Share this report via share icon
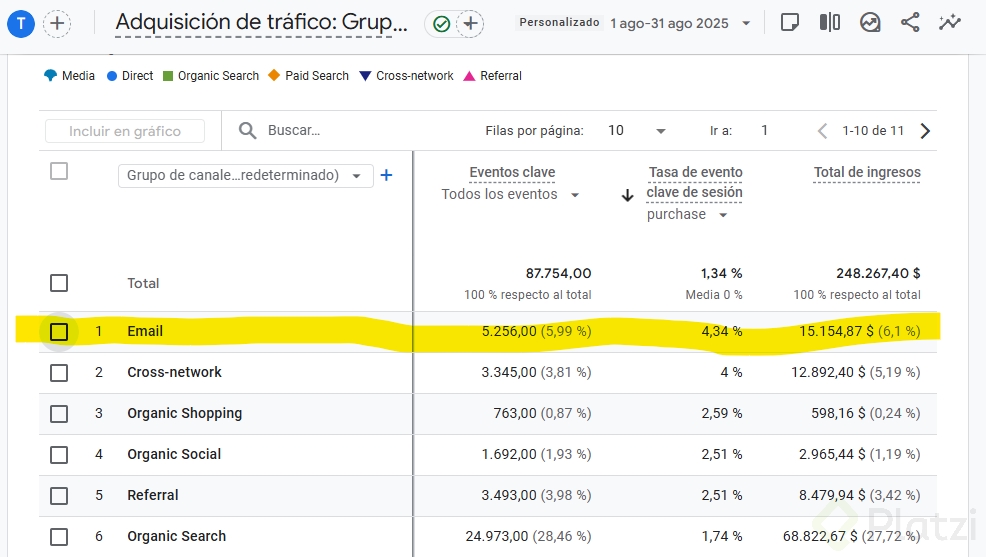The width and height of the screenshot is (986, 557). [x=909, y=22]
